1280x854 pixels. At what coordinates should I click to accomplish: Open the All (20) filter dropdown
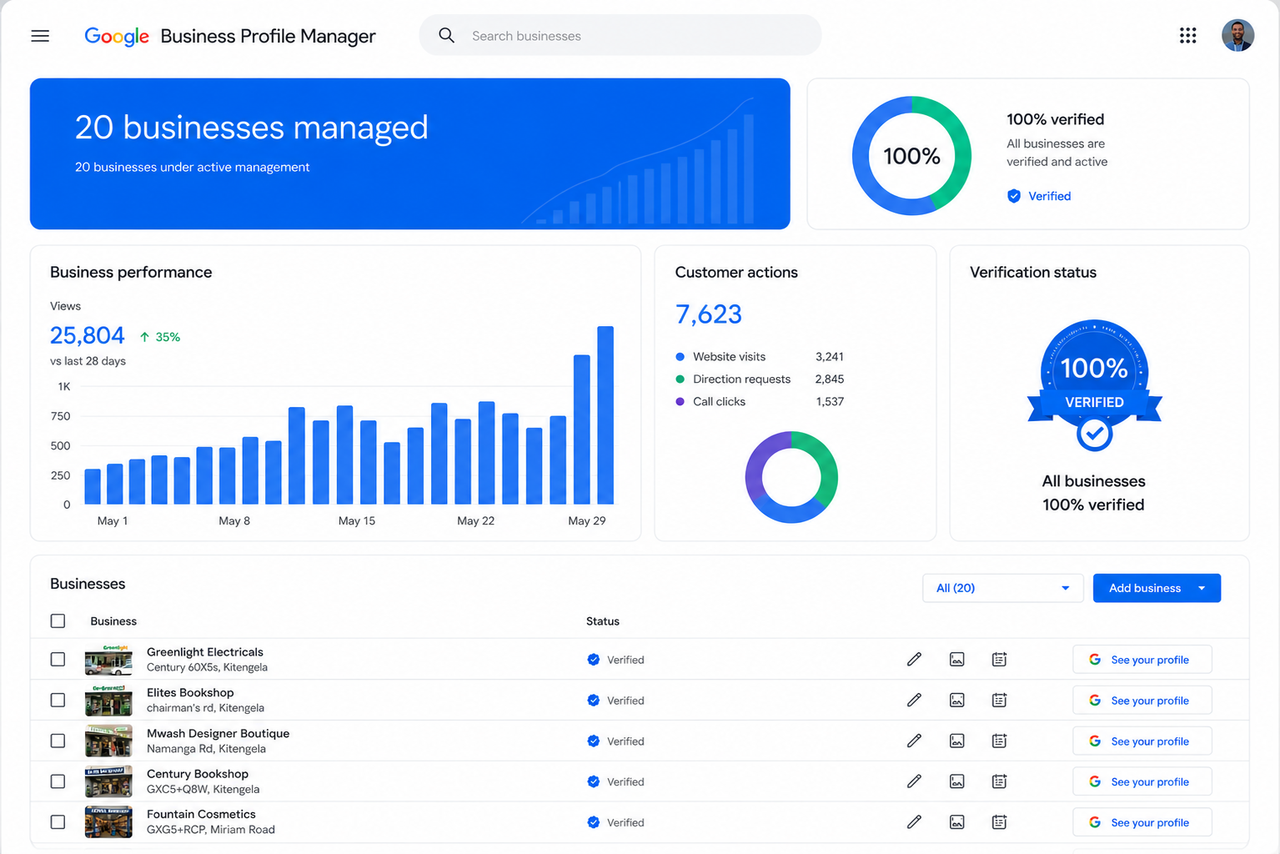(1003, 588)
